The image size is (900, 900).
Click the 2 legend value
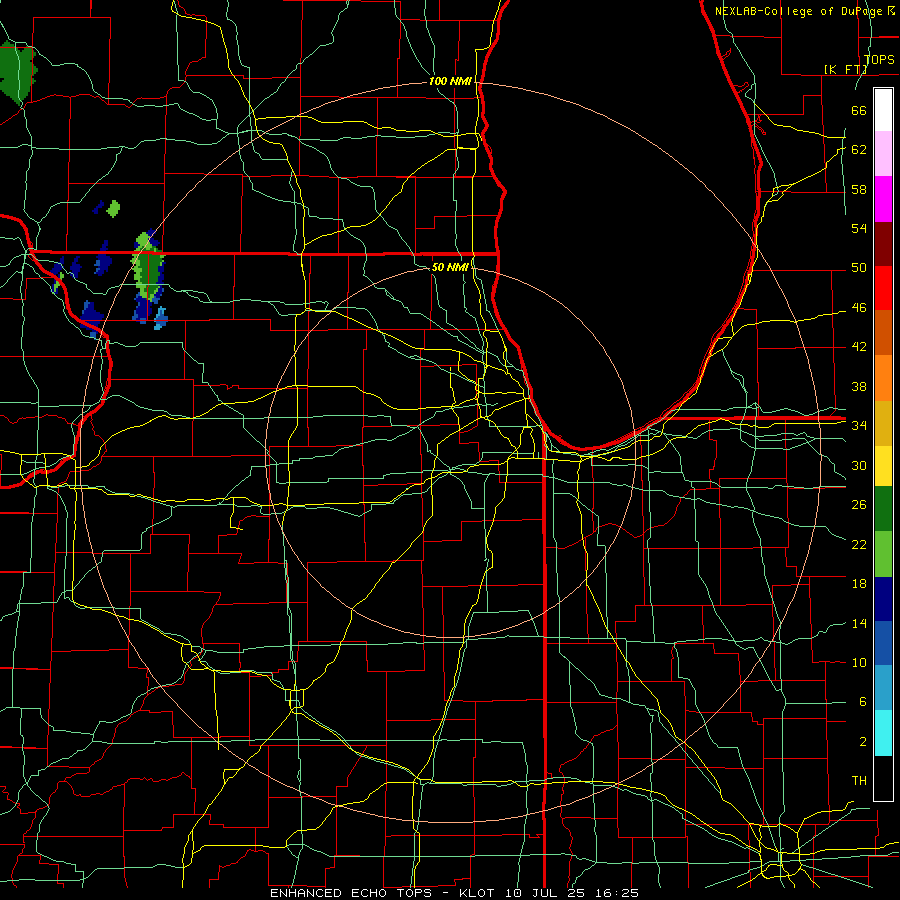click(x=862, y=742)
